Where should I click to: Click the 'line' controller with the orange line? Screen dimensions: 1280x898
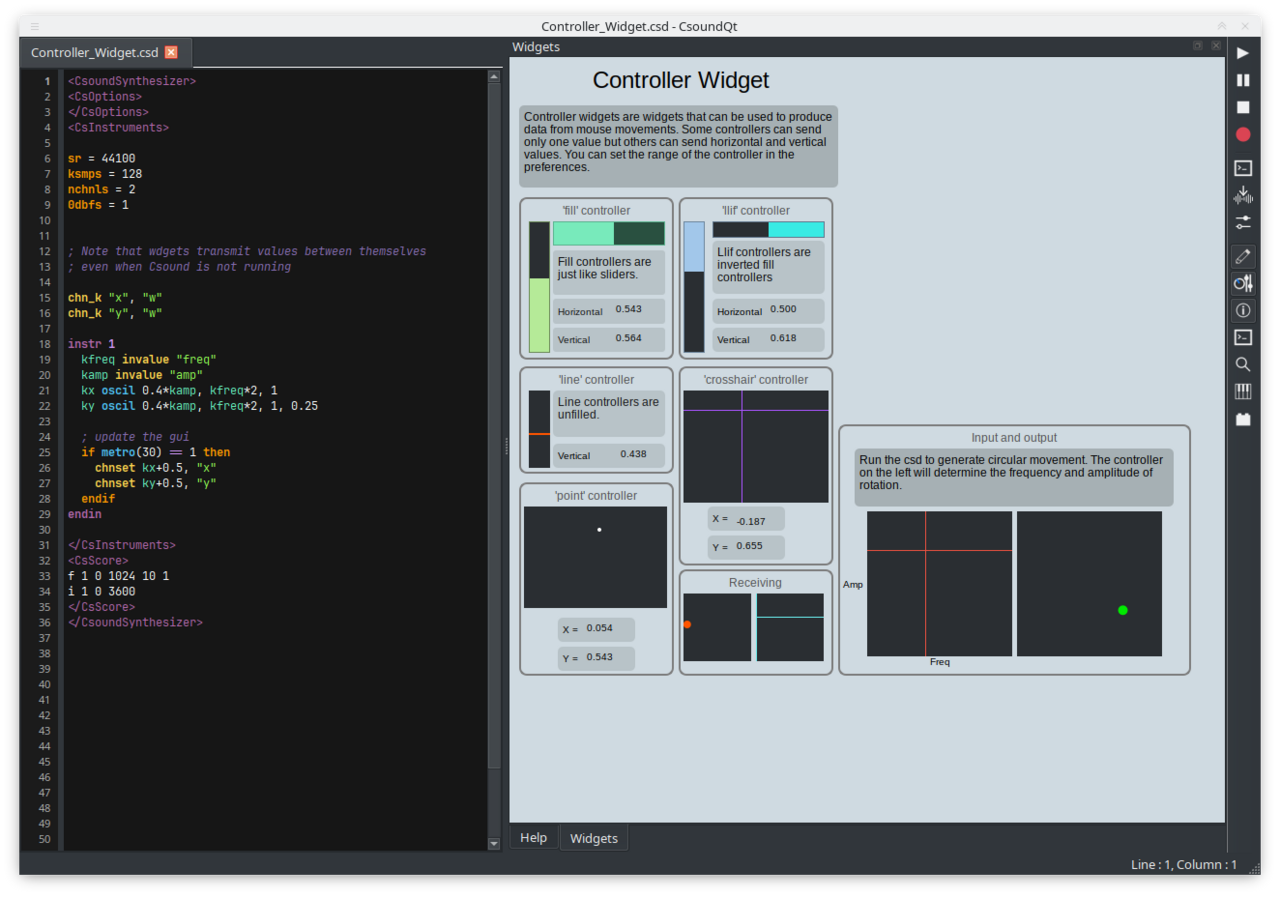click(539, 429)
